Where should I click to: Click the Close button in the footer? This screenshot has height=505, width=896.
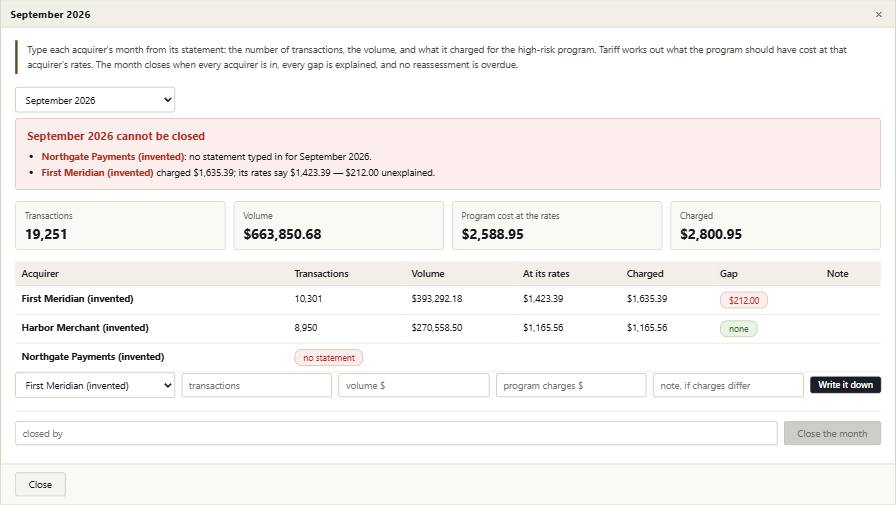40,484
